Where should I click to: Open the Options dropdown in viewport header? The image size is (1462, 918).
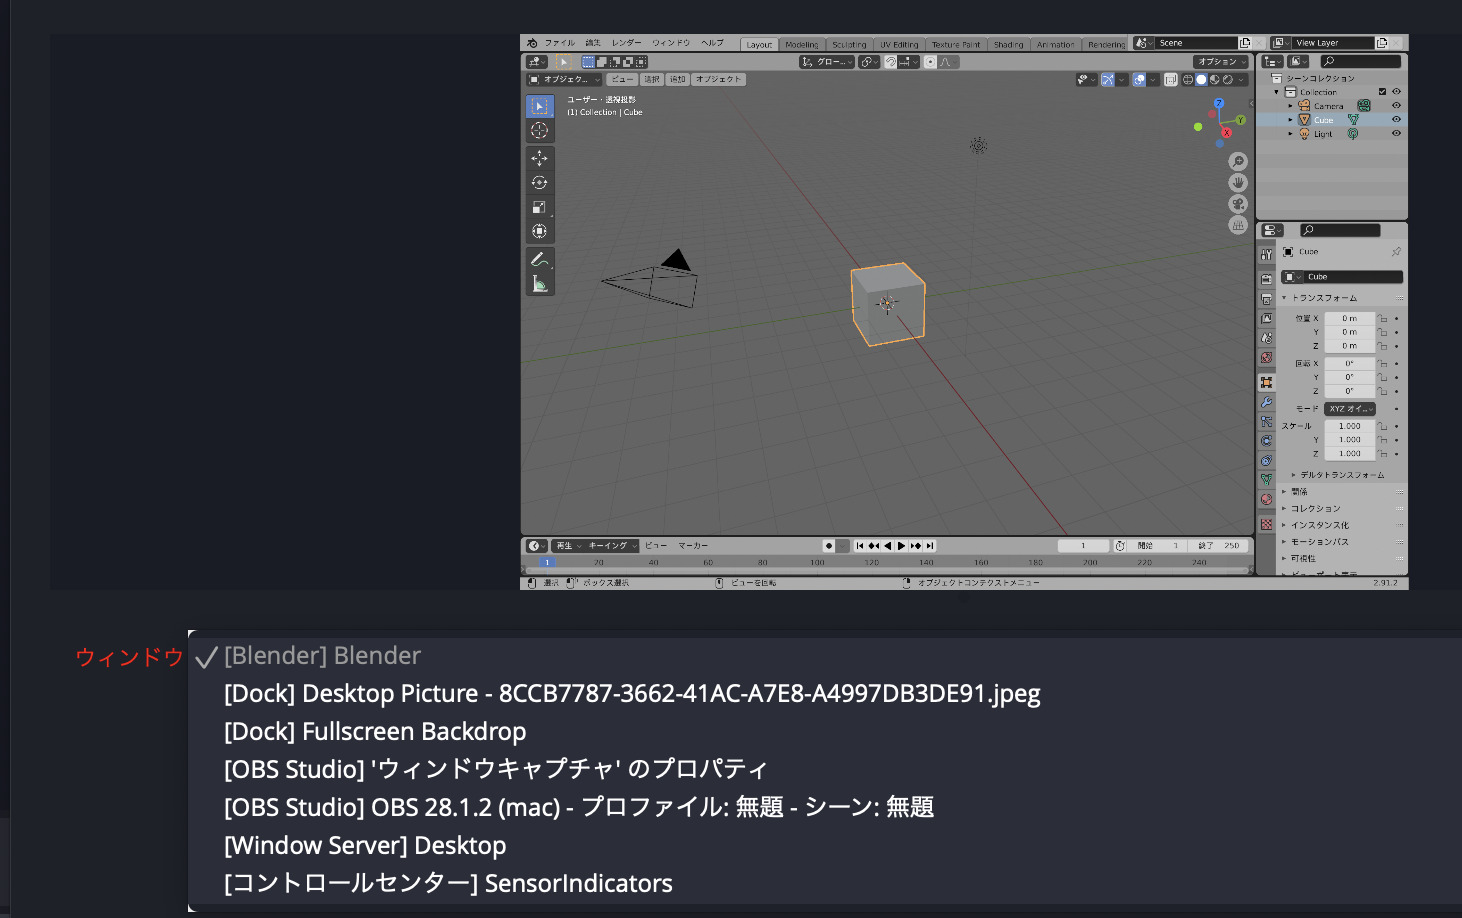tap(1222, 62)
